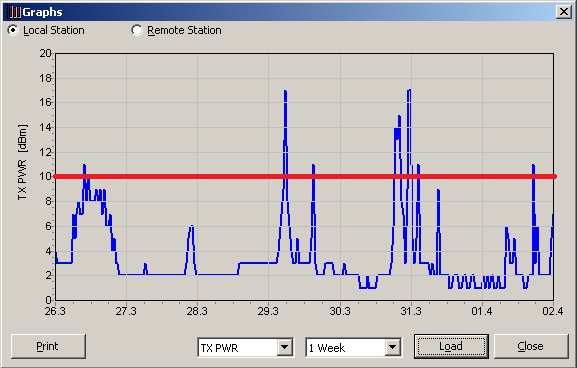577x368 pixels.
Task: Click the Graphs window title icon
Action: 15,12
